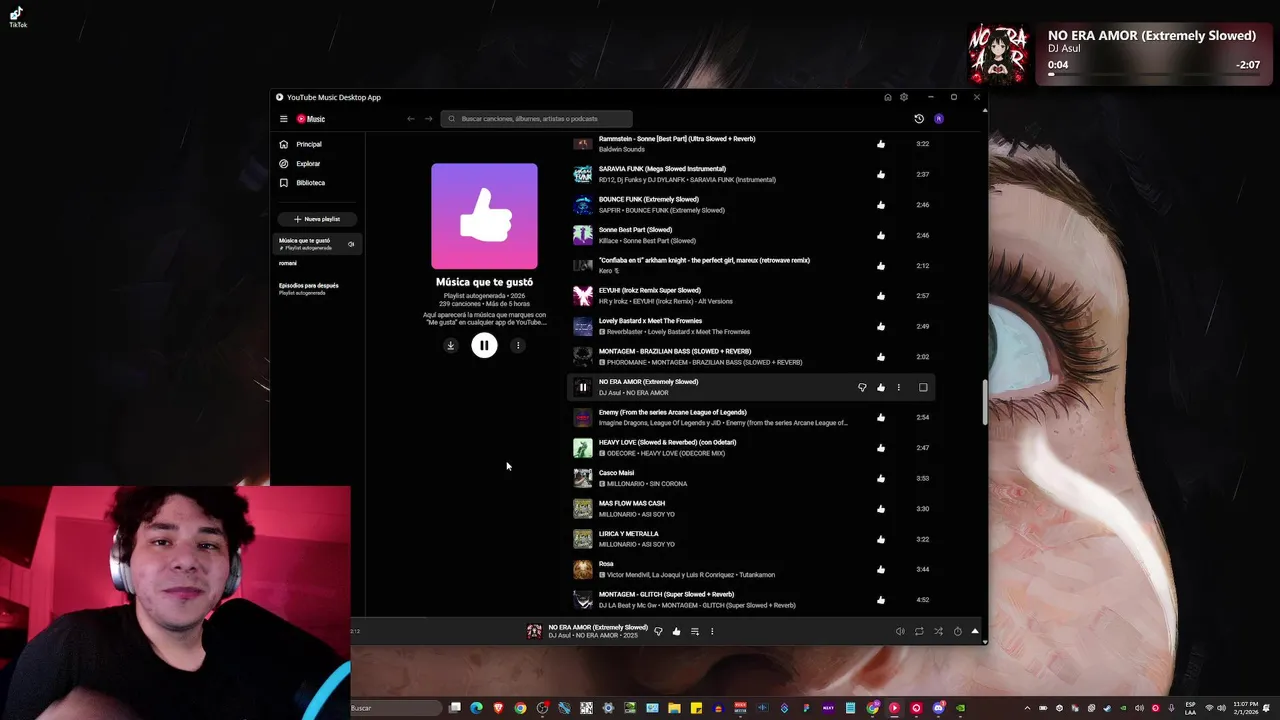Toggle repeat in player bar

point(919,631)
